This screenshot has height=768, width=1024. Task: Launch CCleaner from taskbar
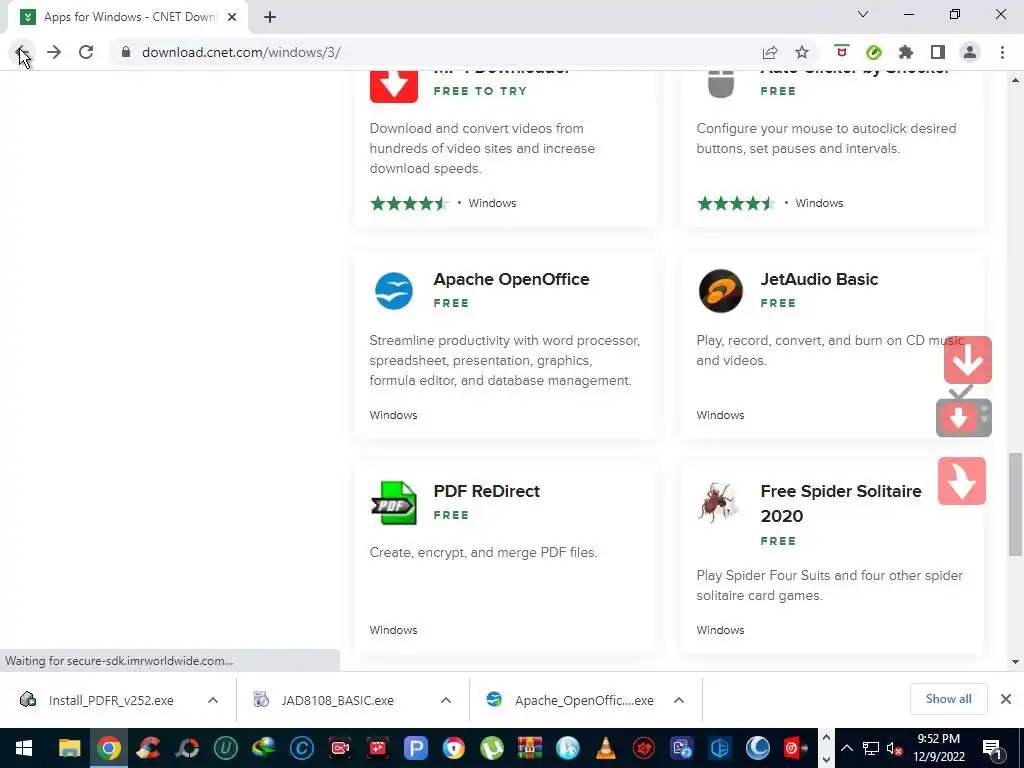click(148, 748)
